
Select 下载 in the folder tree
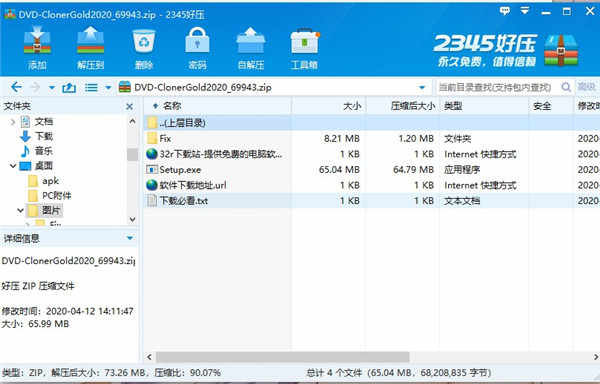click(x=44, y=136)
